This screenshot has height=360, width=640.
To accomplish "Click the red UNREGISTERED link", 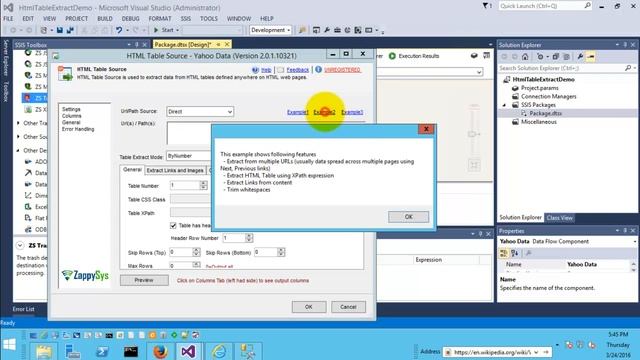I will pos(342,70).
